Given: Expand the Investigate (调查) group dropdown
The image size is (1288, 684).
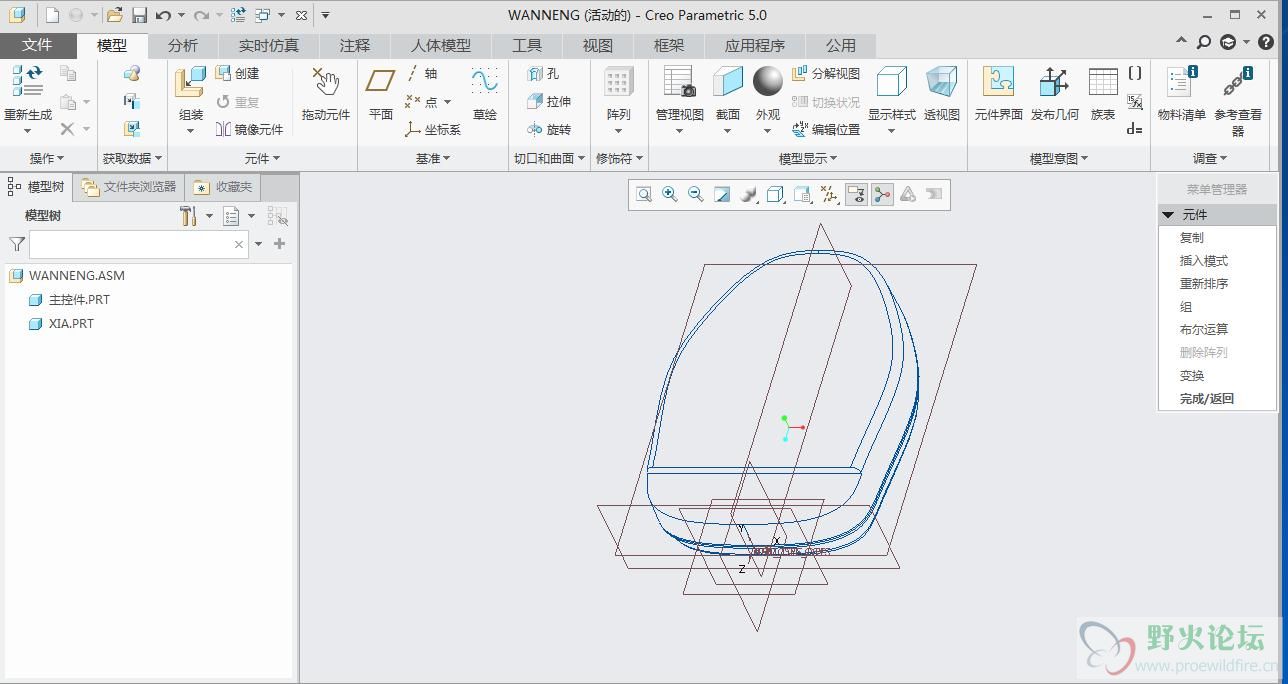Looking at the screenshot, I should [x=1209, y=158].
